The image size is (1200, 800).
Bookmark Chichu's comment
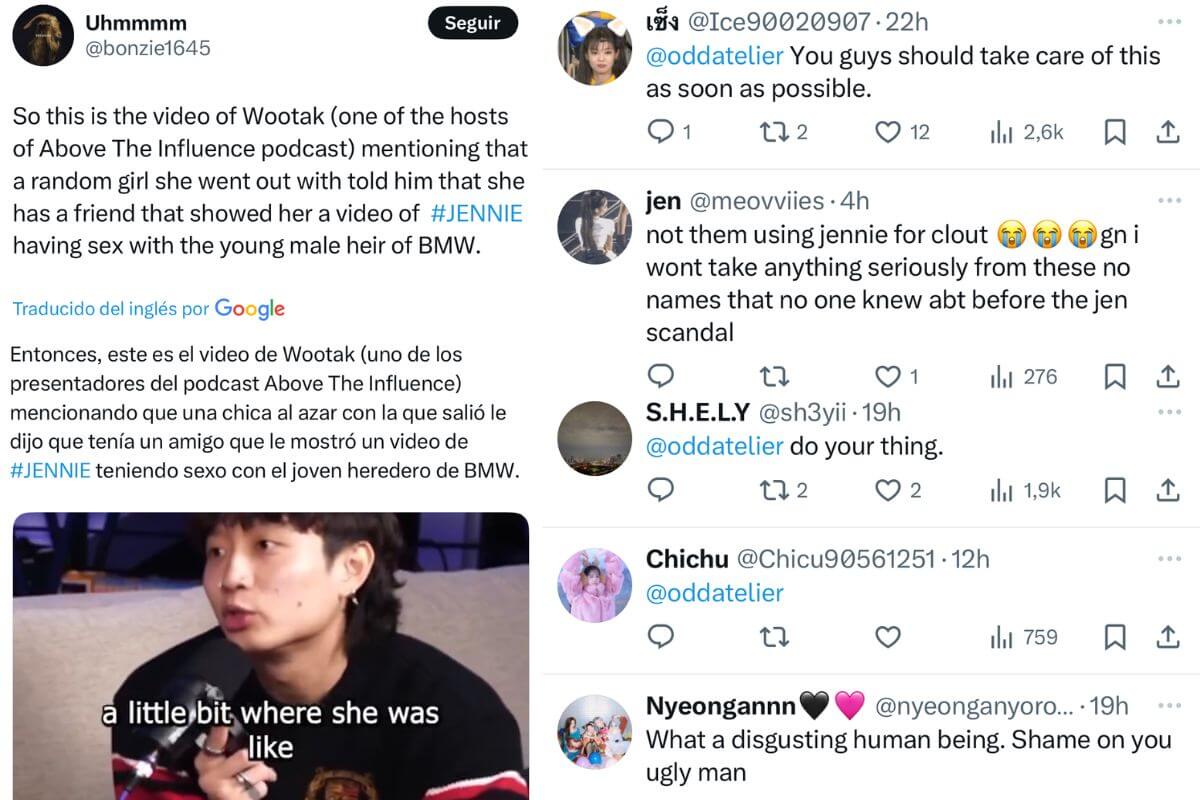[1115, 637]
